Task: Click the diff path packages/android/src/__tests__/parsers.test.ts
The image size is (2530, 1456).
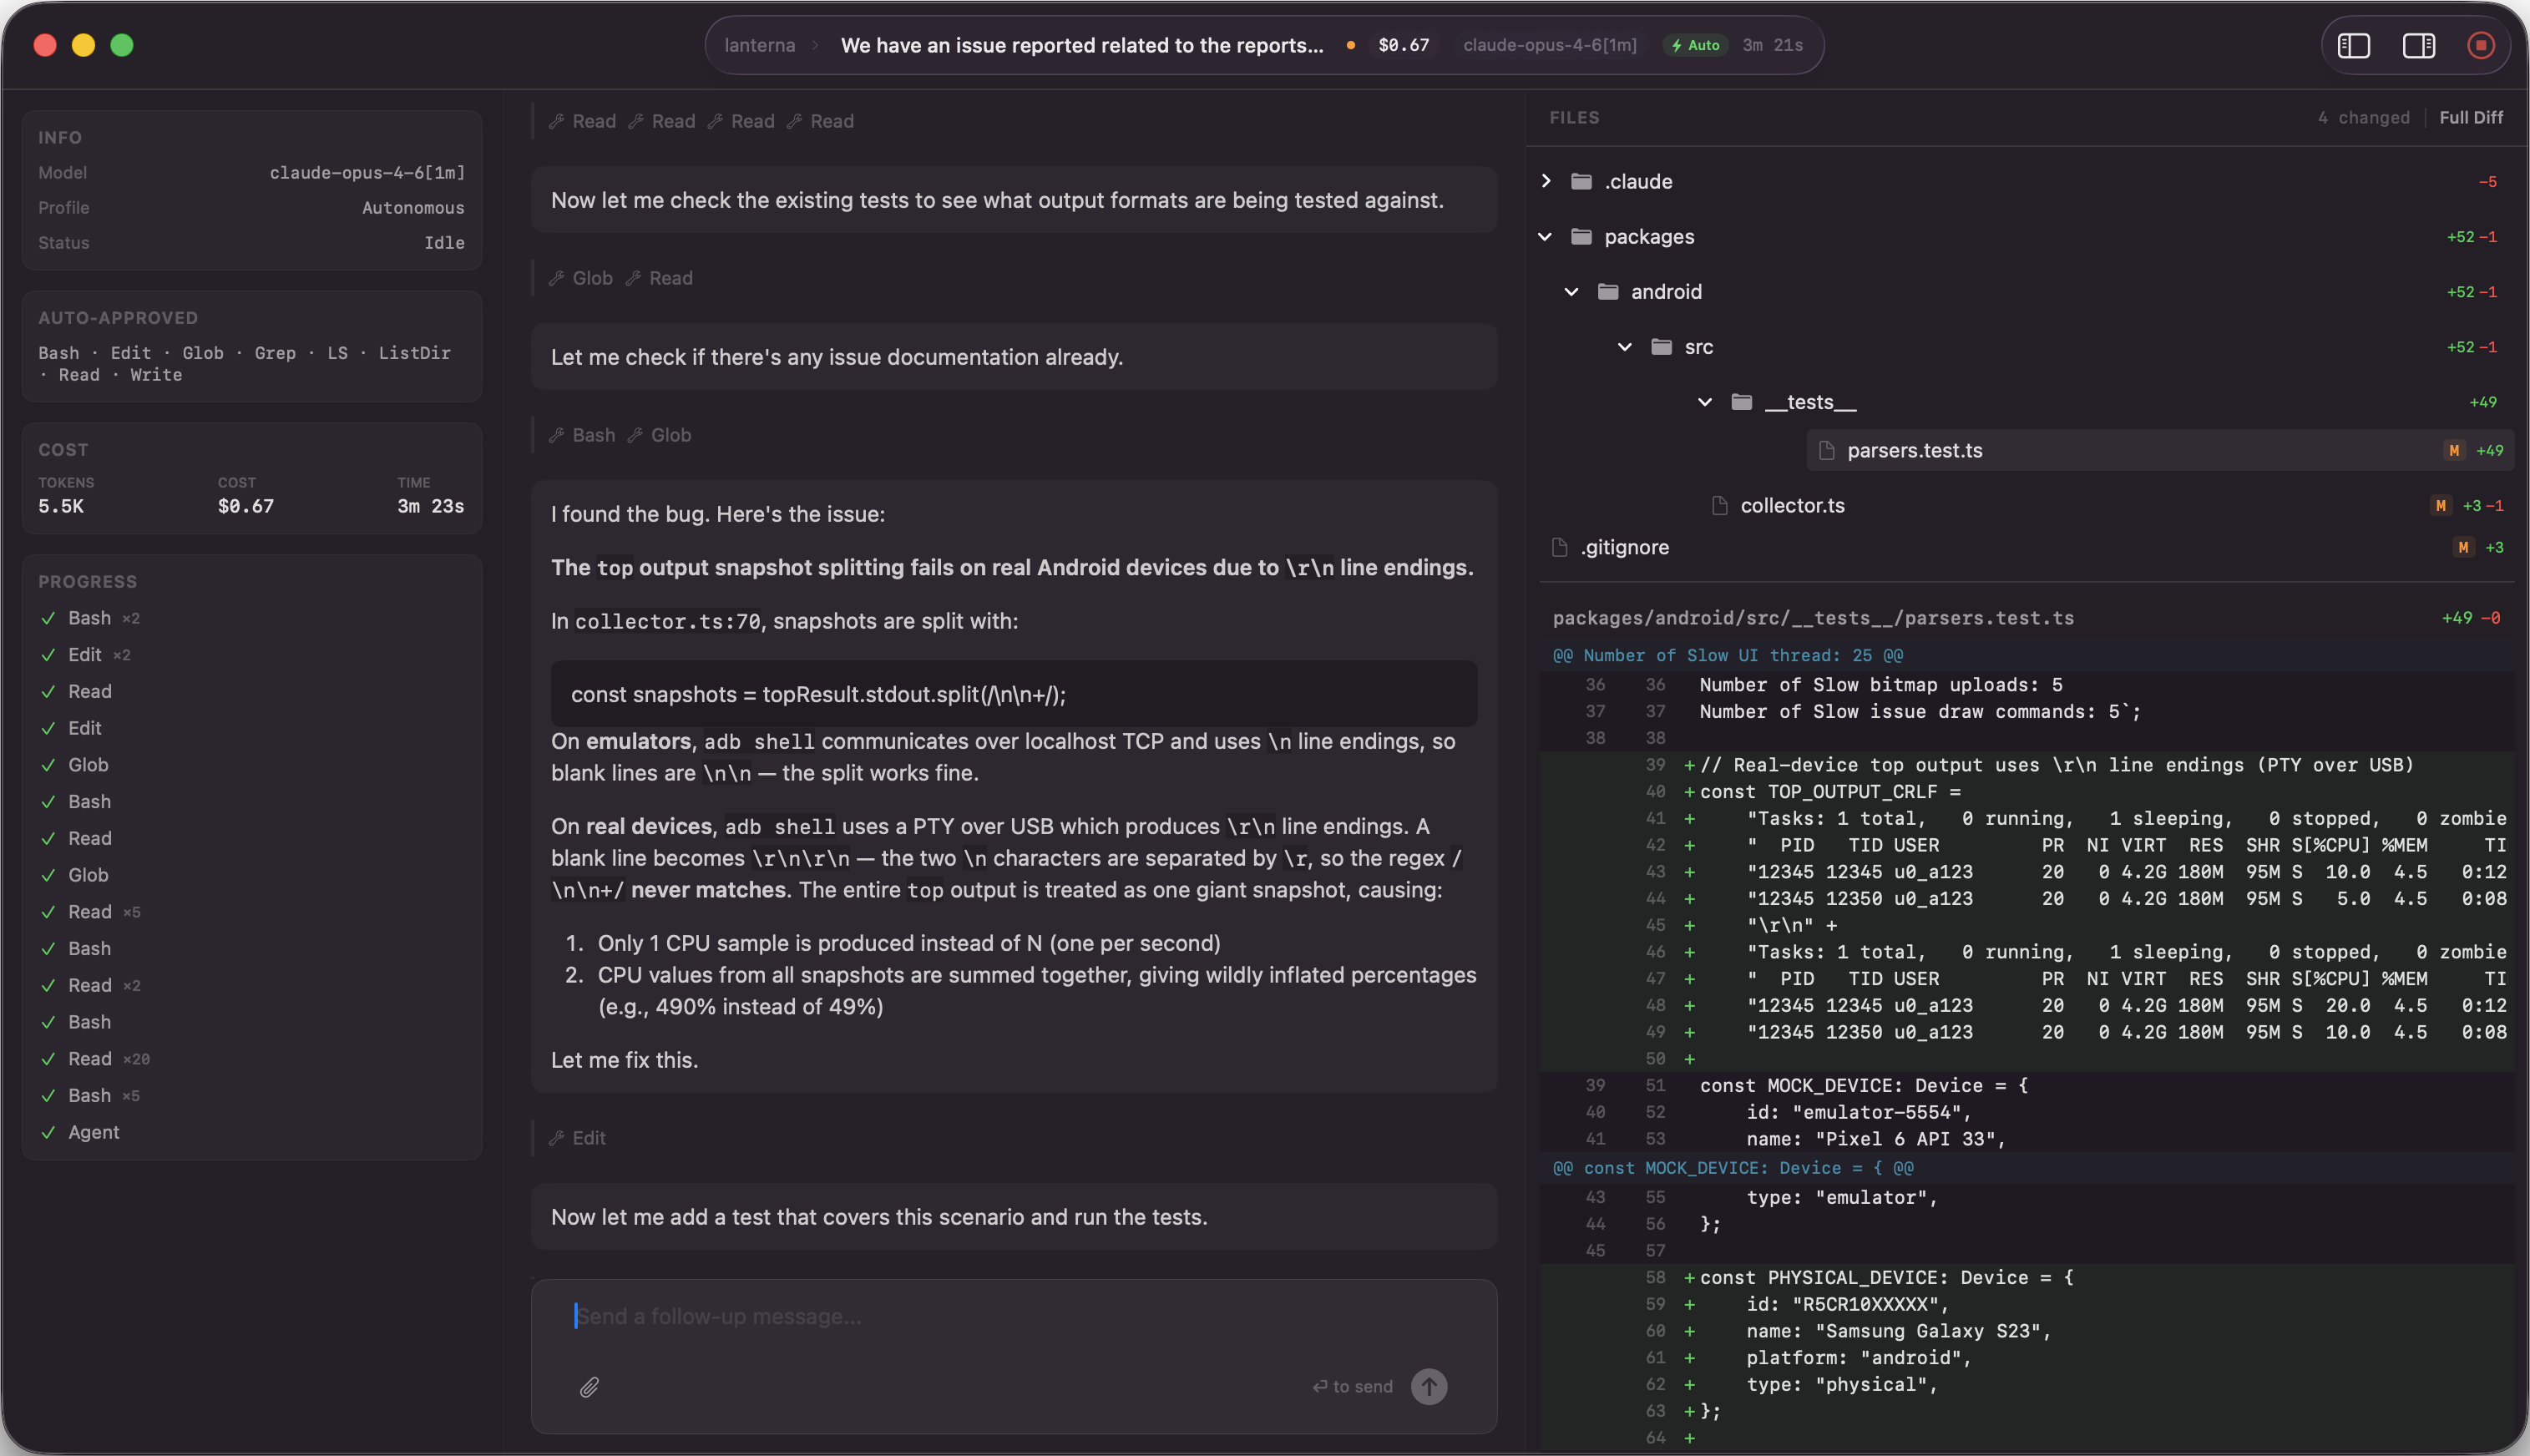Action: [1813, 618]
